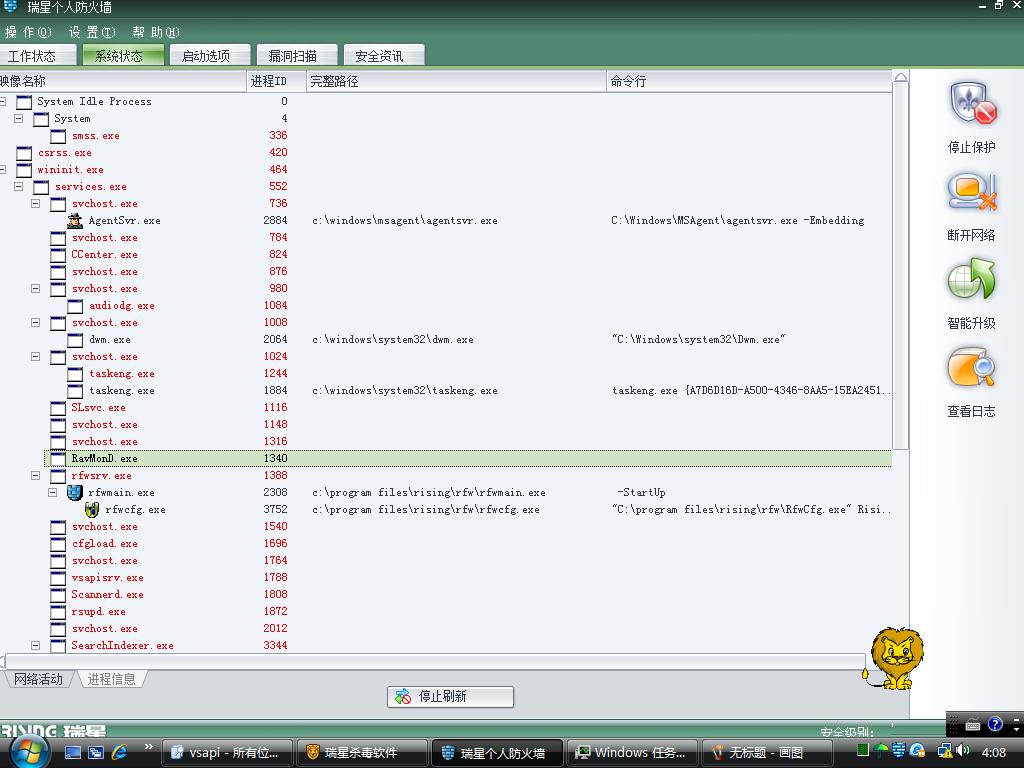This screenshot has height=768, width=1024.
Task: Collapse the SearchIndexer.exe node
Action: 35,645
